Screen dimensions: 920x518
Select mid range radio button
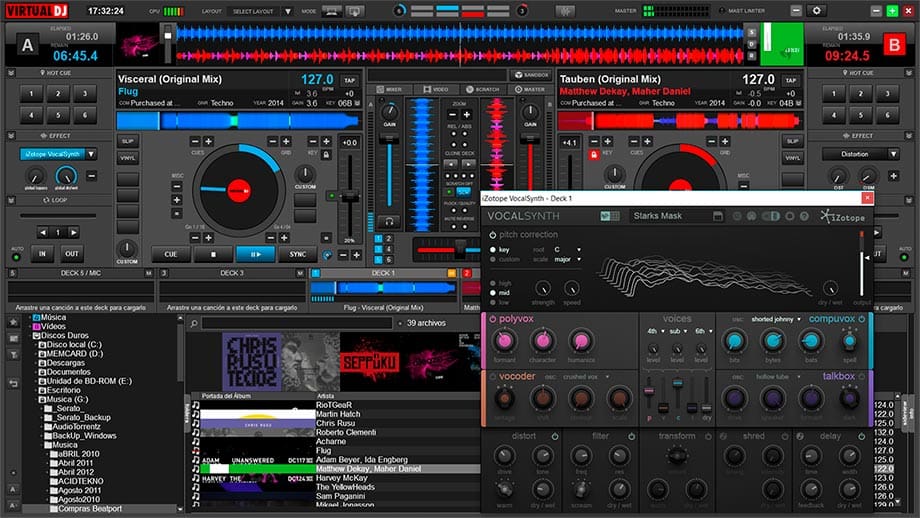(x=493, y=293)
